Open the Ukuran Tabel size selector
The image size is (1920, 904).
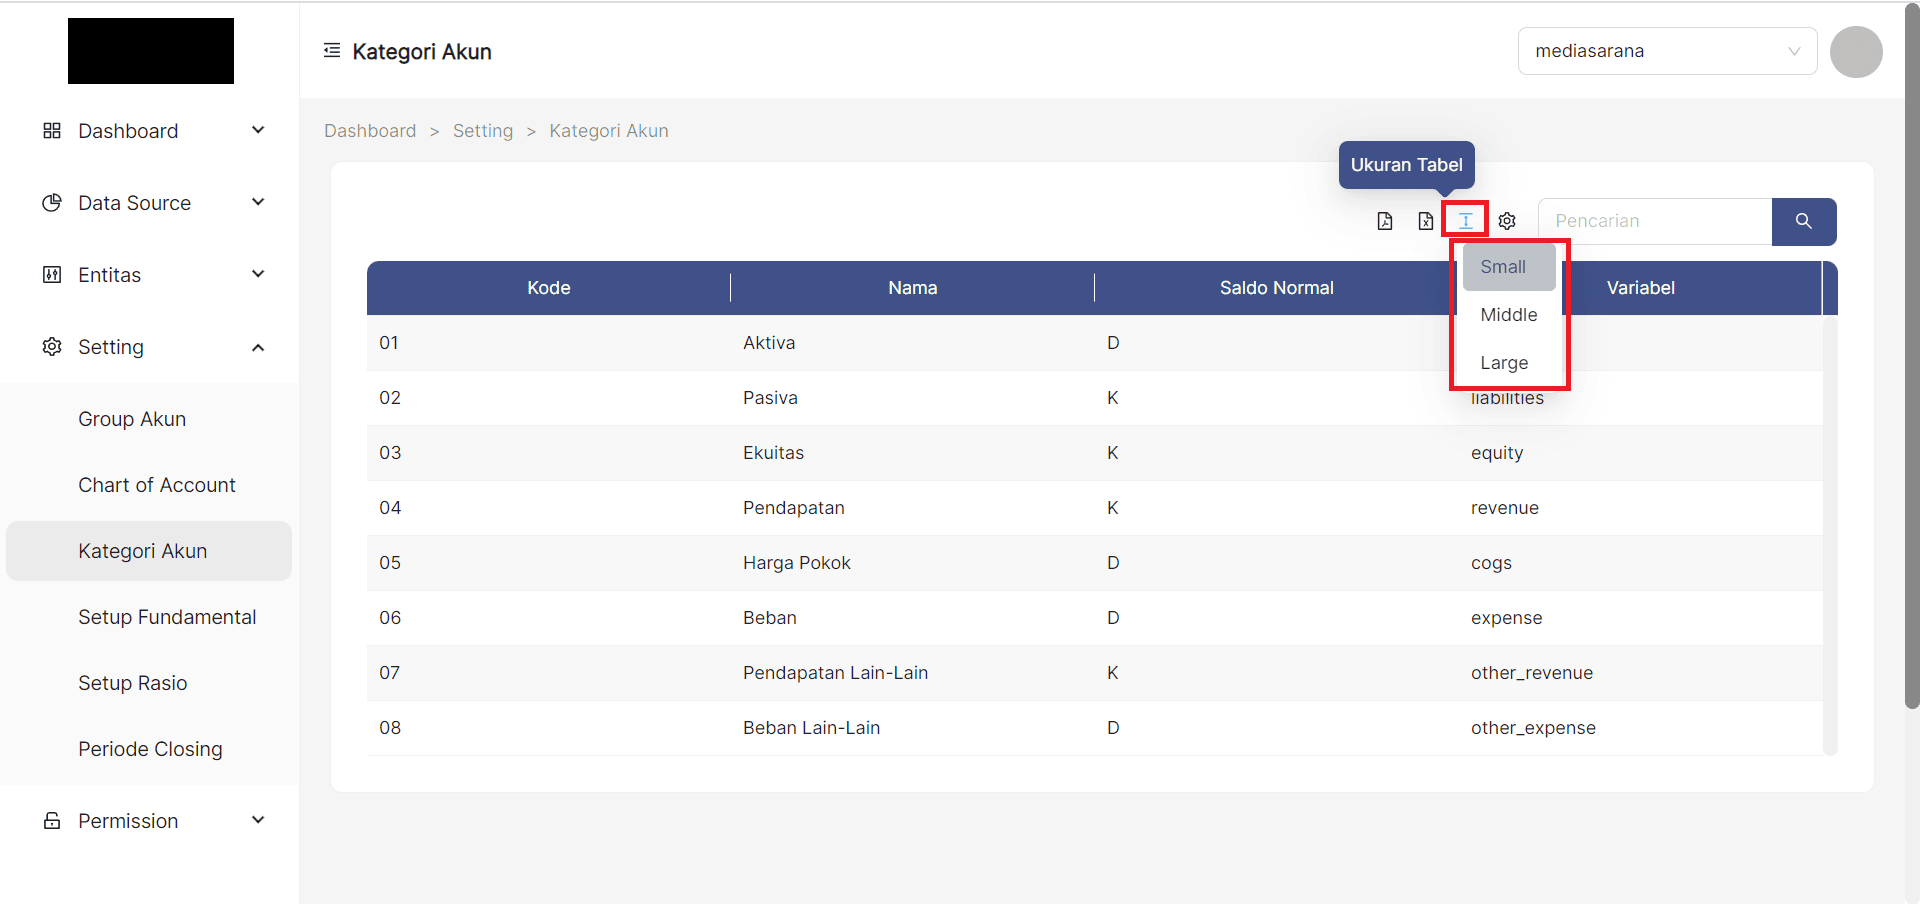point(1465,220)
